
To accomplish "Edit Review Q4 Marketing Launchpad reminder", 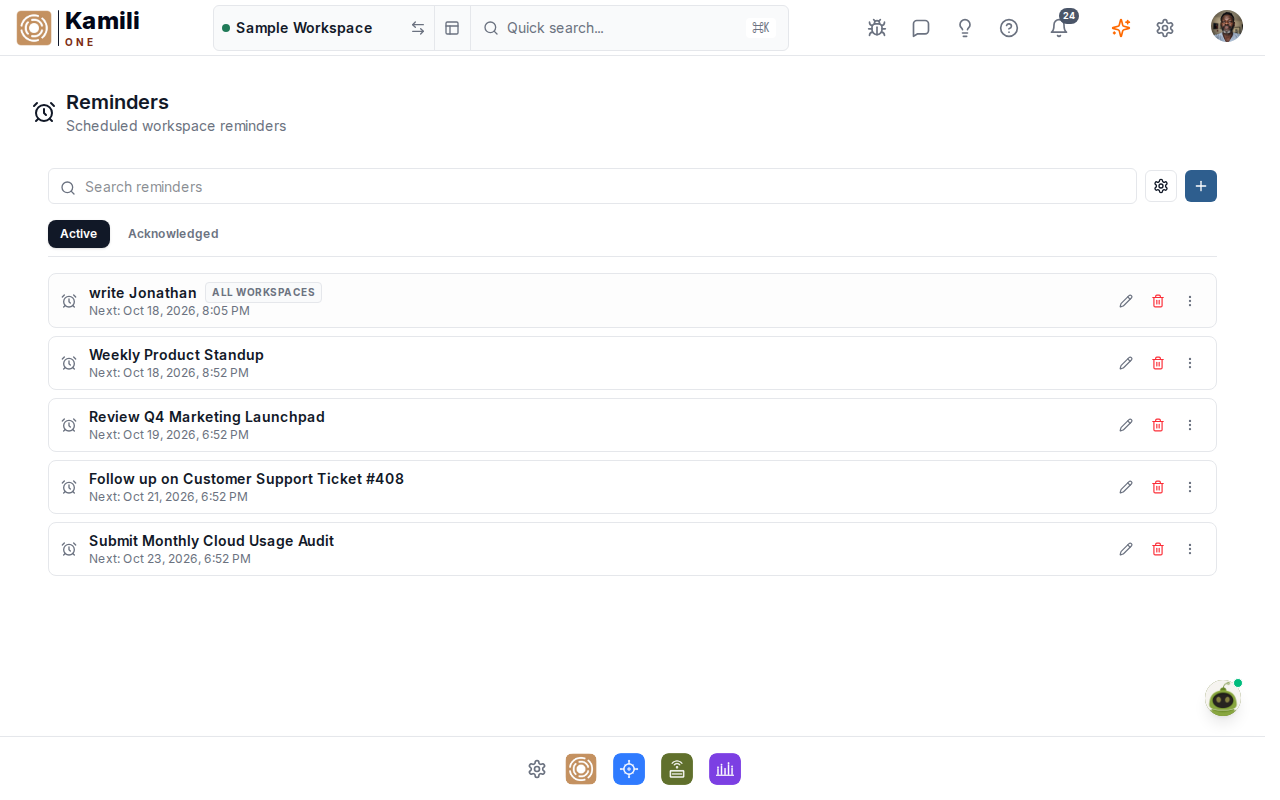I will click(x=1126, y=425).
